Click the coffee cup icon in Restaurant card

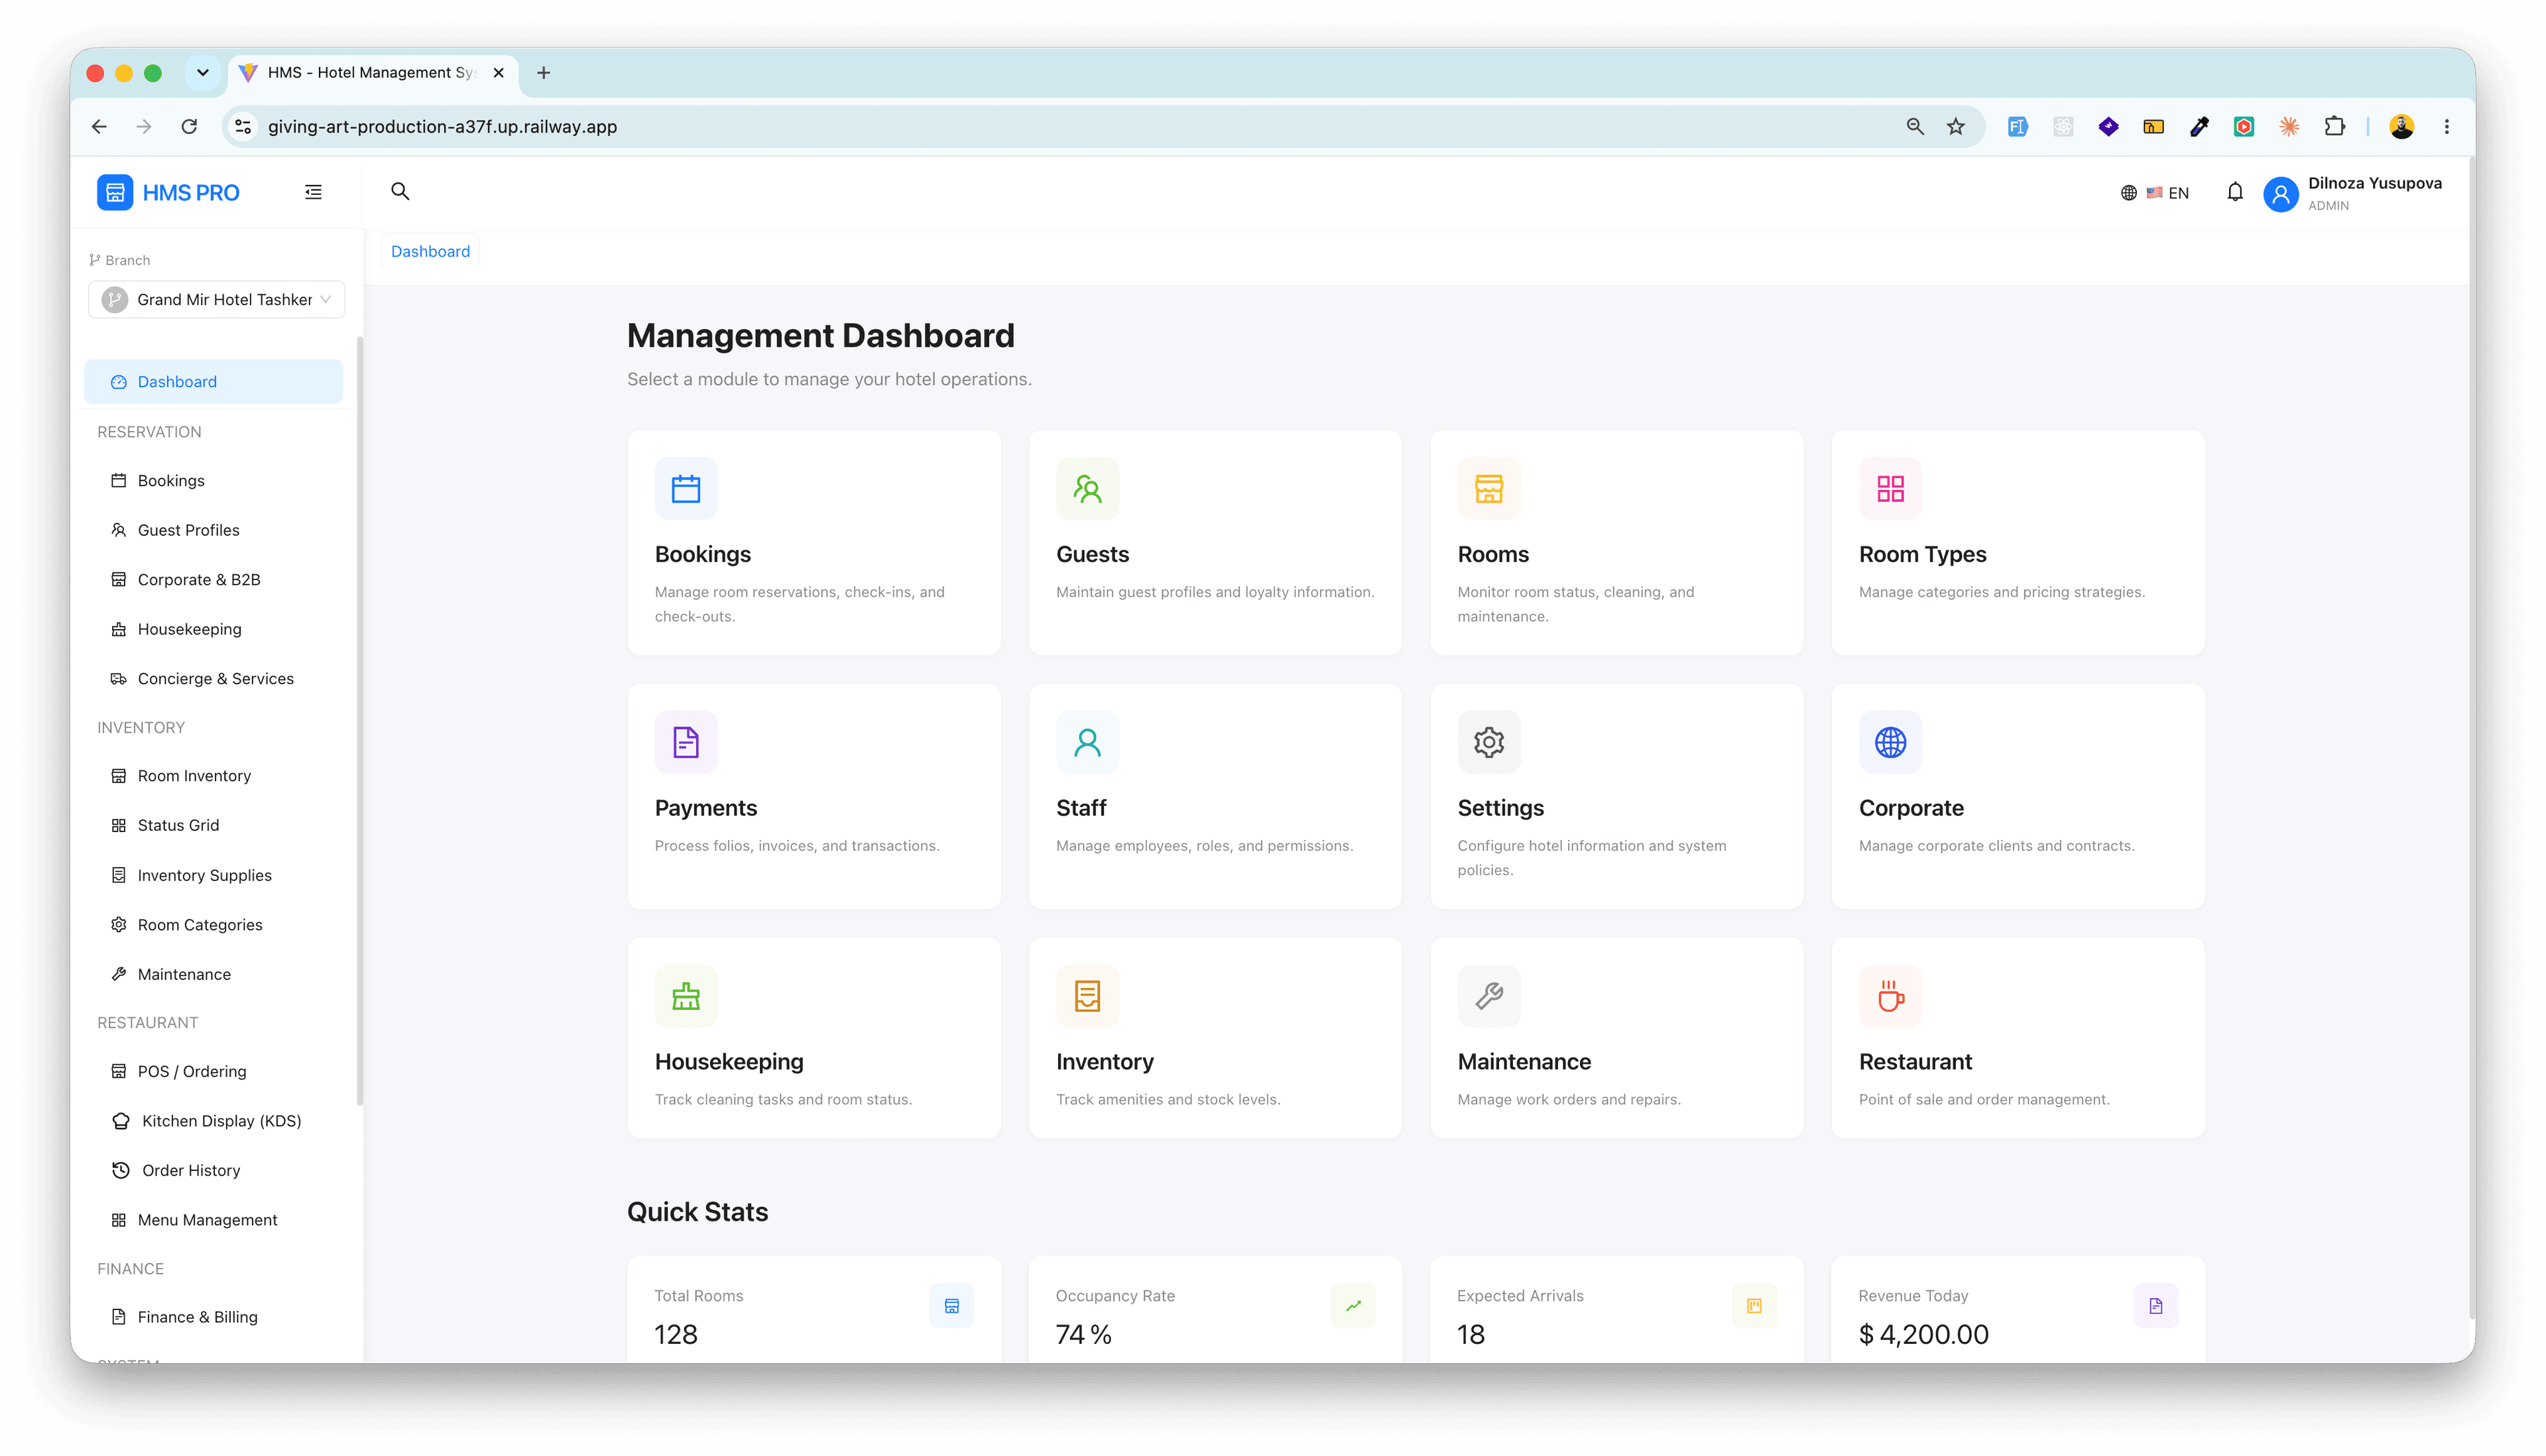pos(1890,996)
